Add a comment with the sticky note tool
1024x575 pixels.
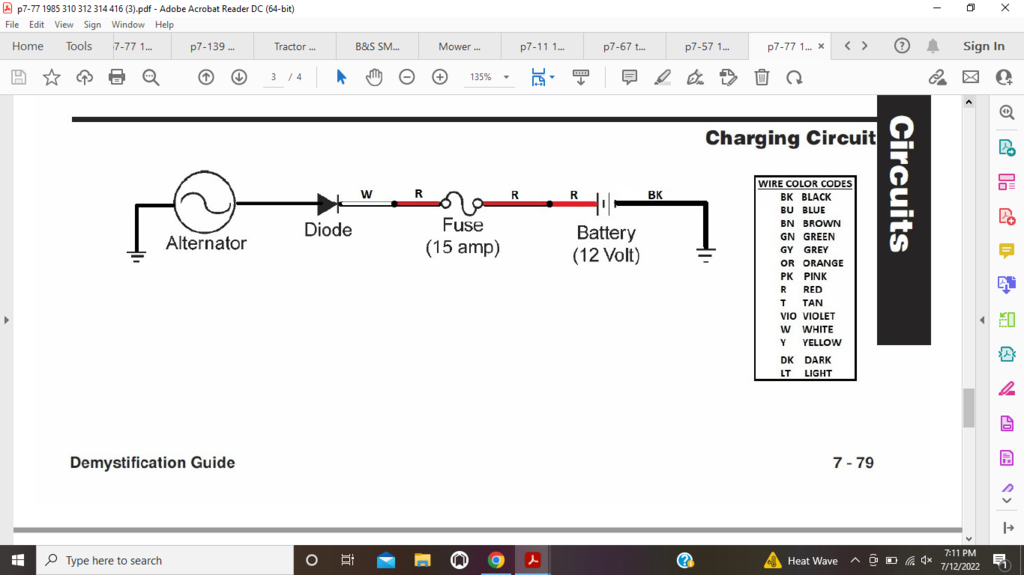(629, 77)
